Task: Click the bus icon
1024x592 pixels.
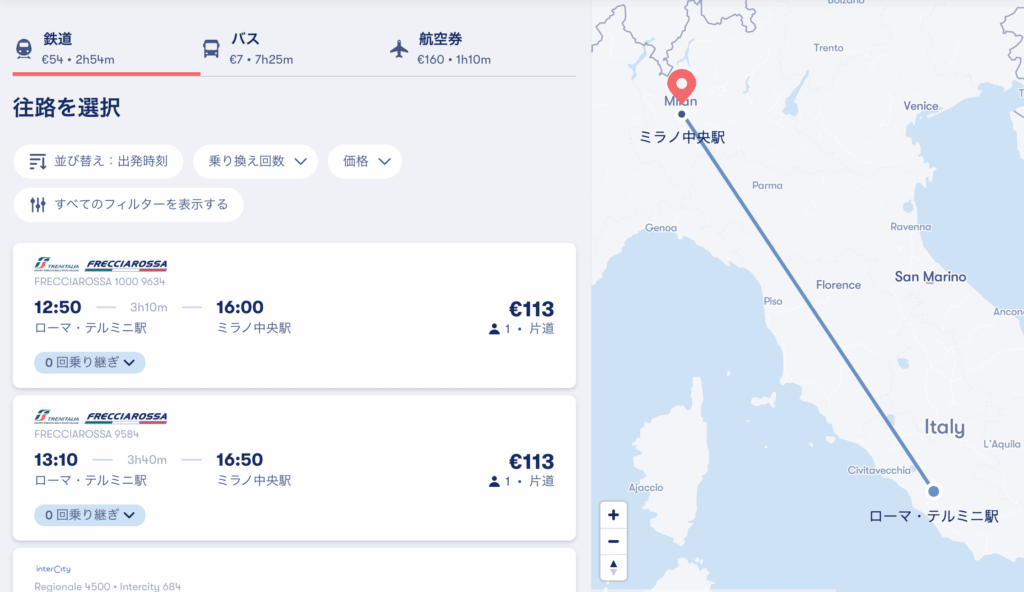Action: (211, 49)
